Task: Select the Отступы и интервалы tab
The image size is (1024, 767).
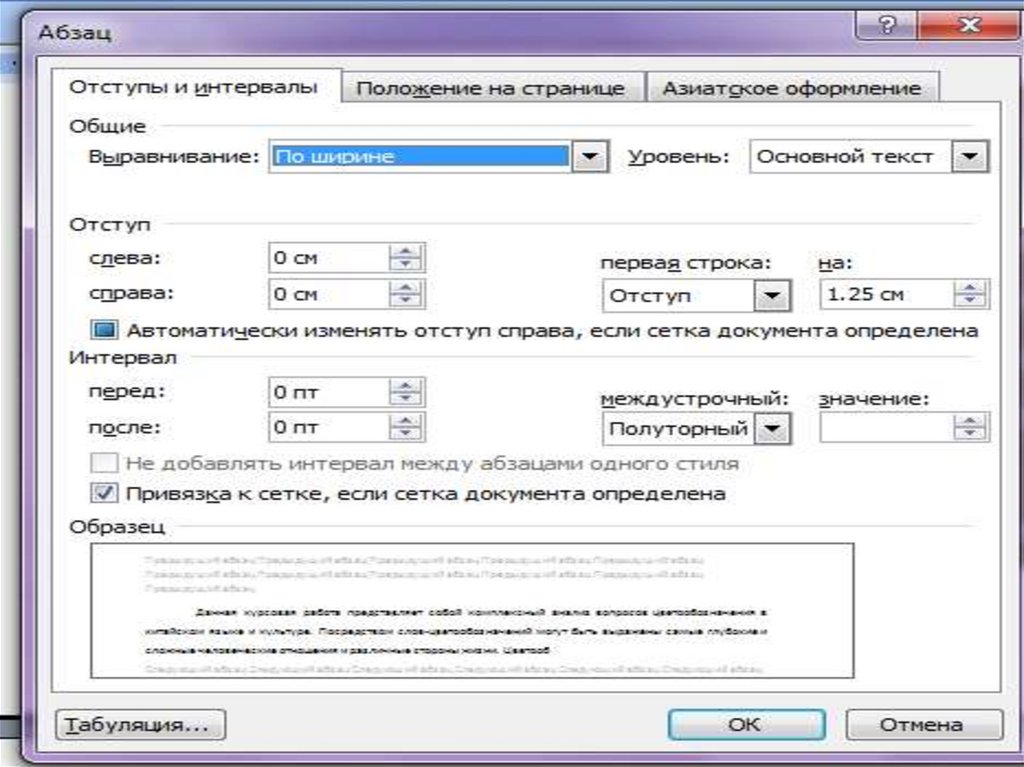Action: coord(195,86)
